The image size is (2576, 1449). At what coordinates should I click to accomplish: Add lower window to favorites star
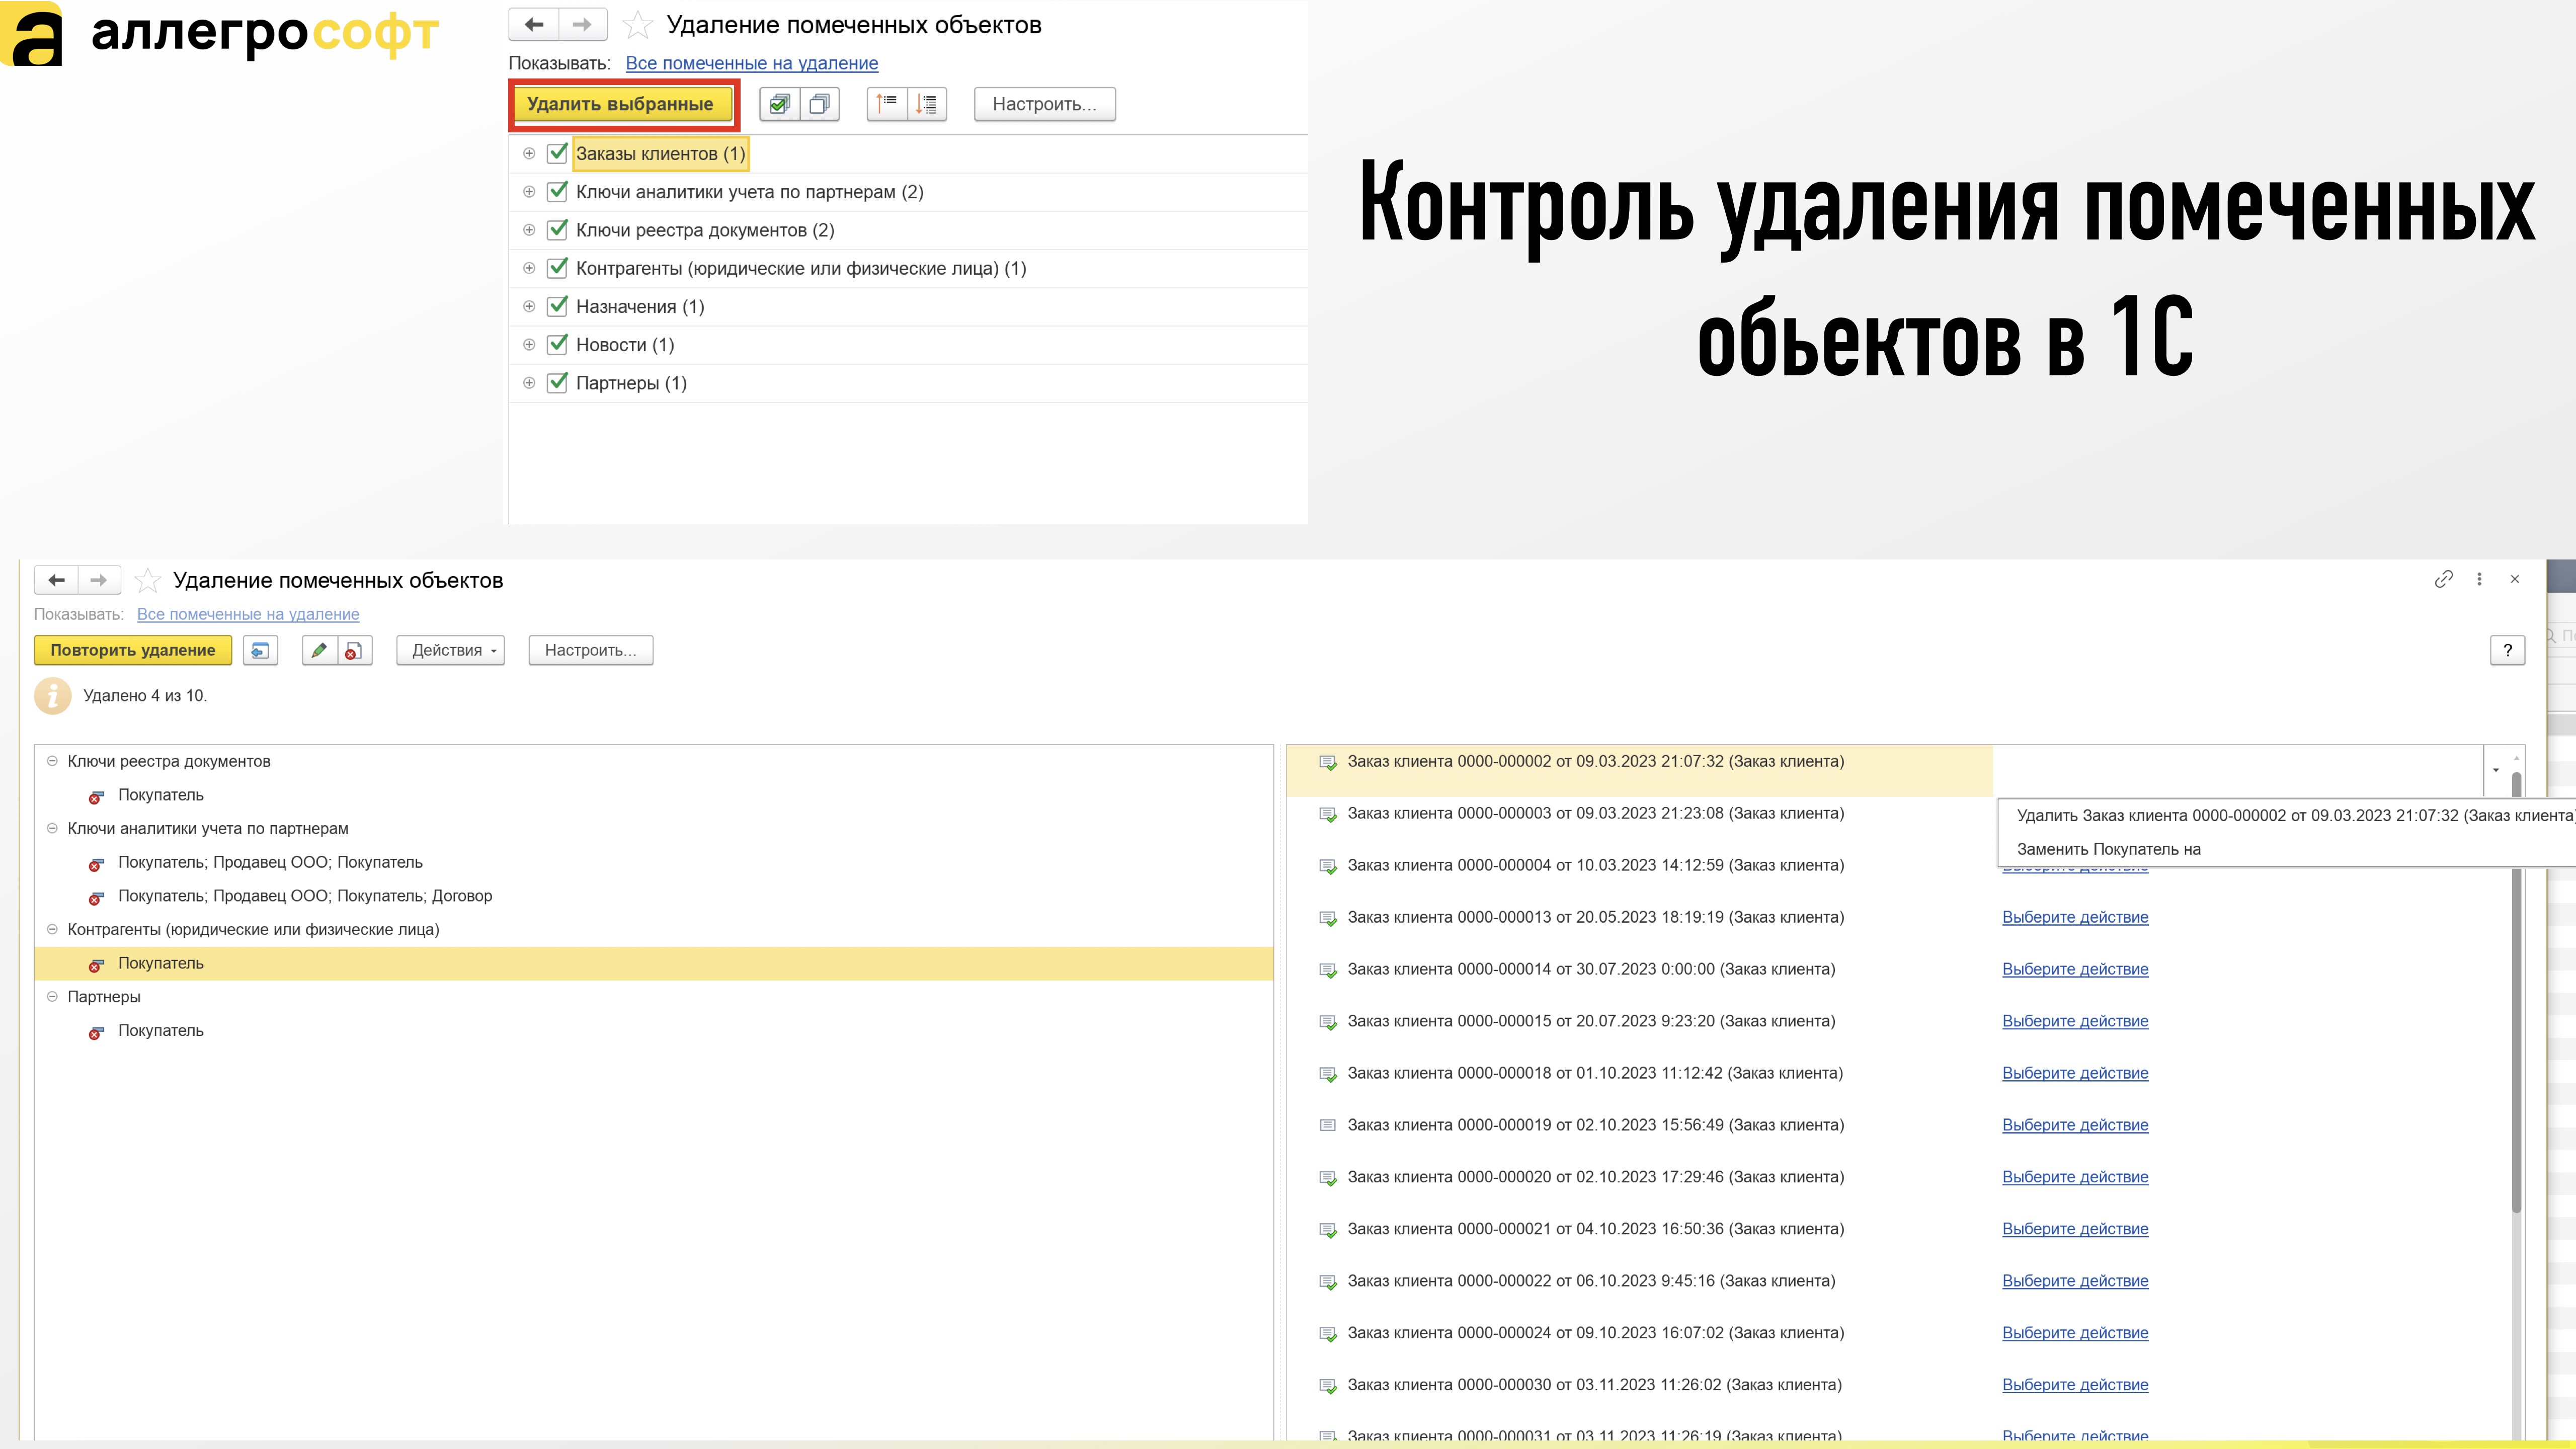pos(148,580)
